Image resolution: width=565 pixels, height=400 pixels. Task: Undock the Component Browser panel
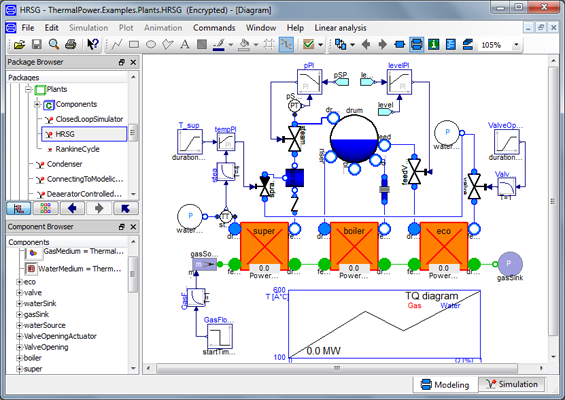[122, 227]
